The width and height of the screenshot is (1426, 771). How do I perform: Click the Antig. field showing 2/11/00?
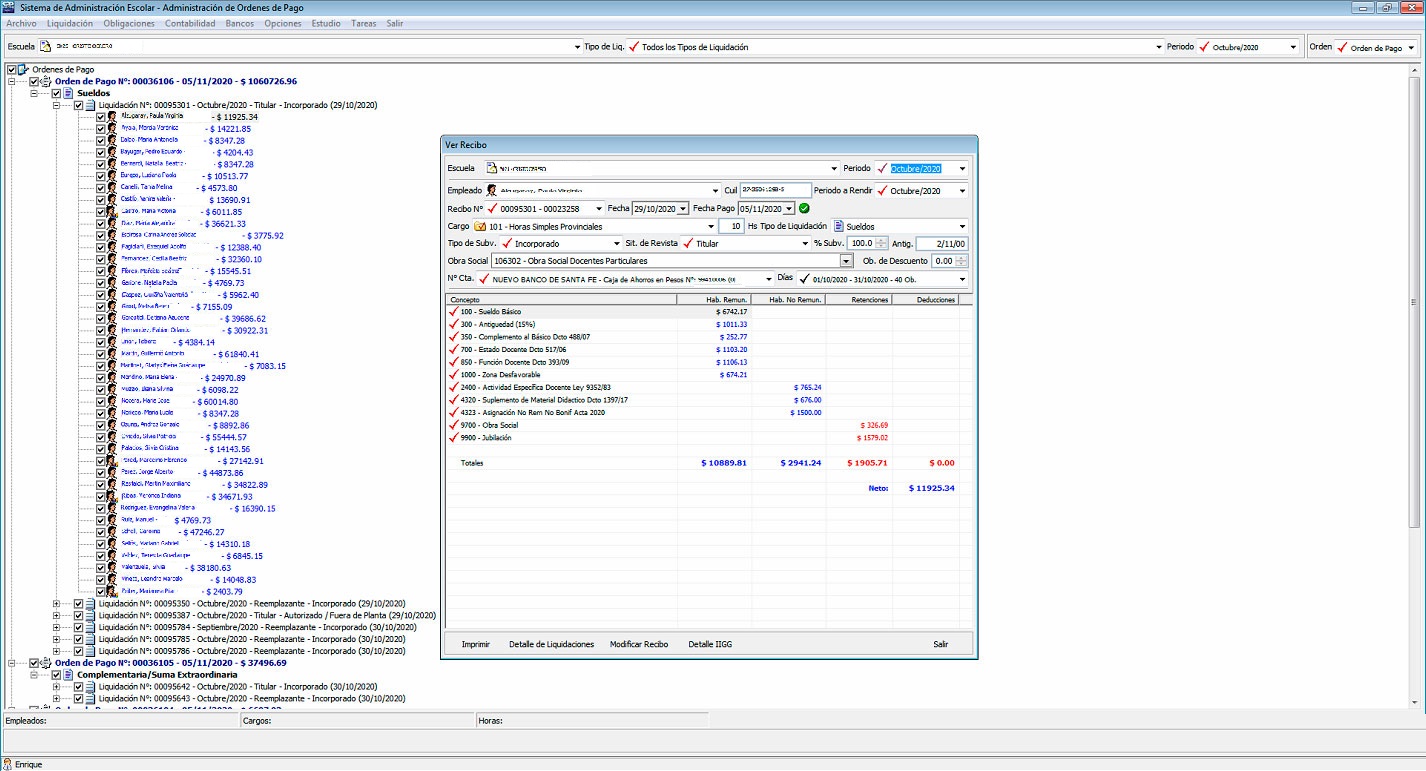(942, 243)
